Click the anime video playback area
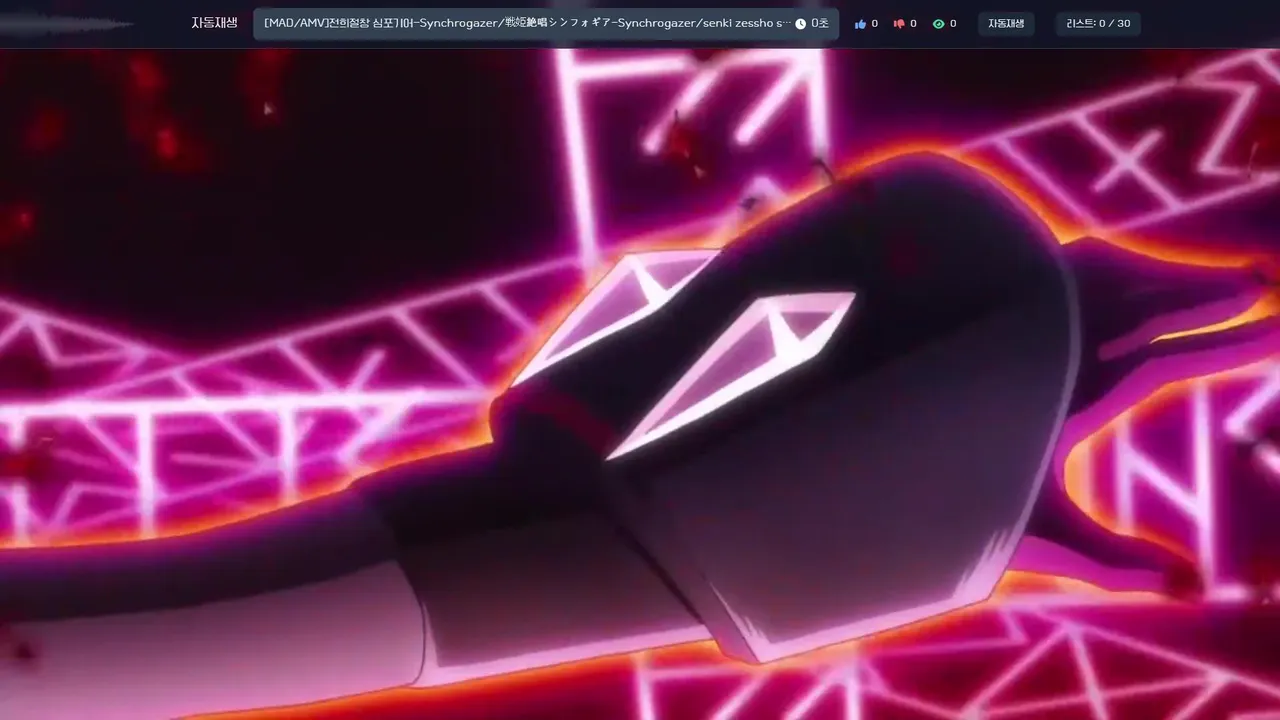 click(x=640, y=384)
